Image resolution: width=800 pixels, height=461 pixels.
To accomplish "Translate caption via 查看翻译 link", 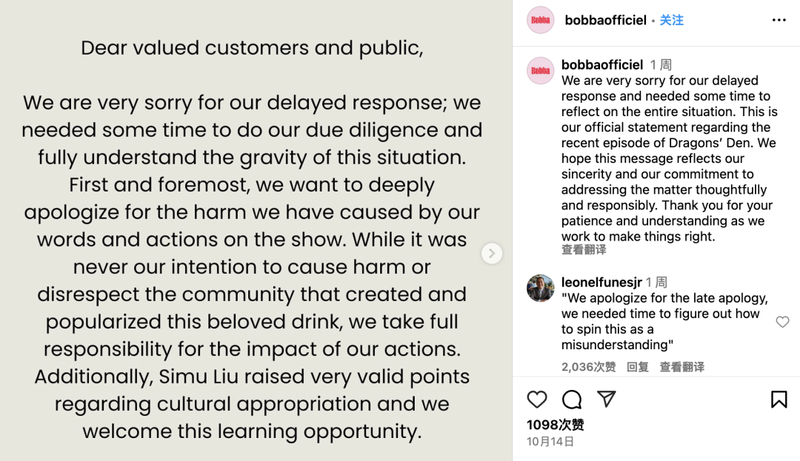I will point(584,249).
